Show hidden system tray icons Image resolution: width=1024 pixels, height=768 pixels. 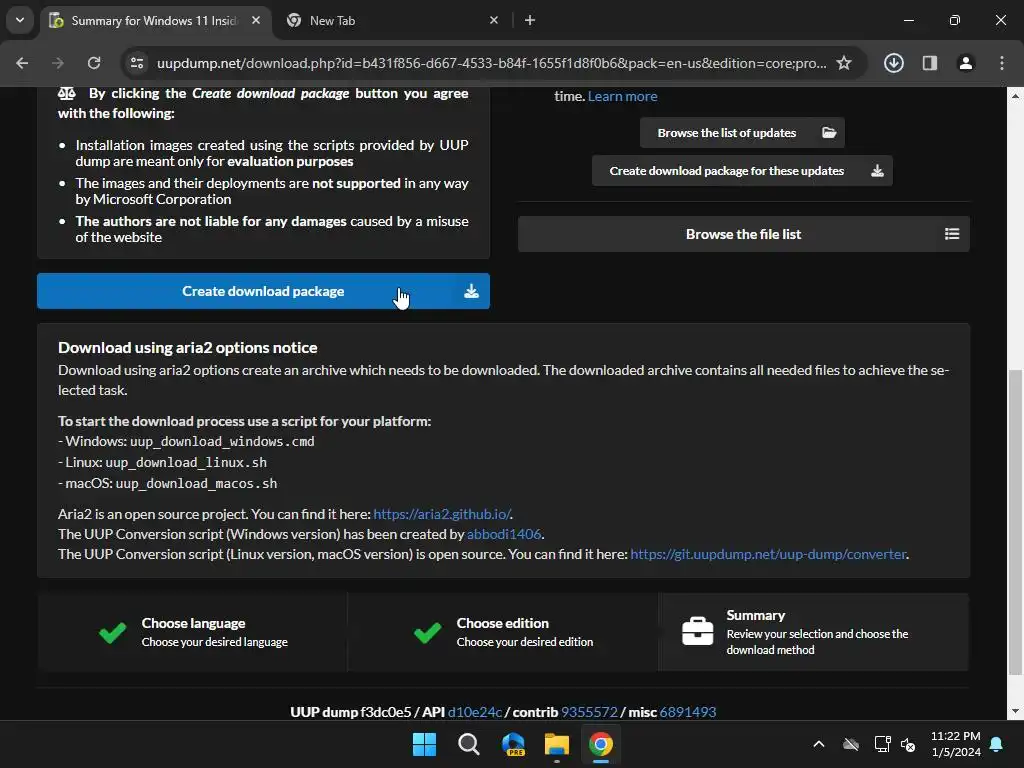[x=818, y=744]
